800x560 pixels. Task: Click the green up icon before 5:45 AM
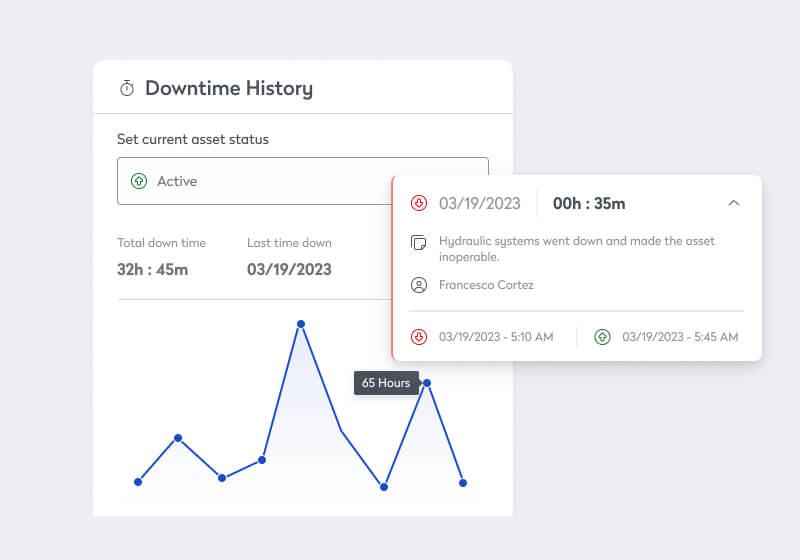(602, 337)
